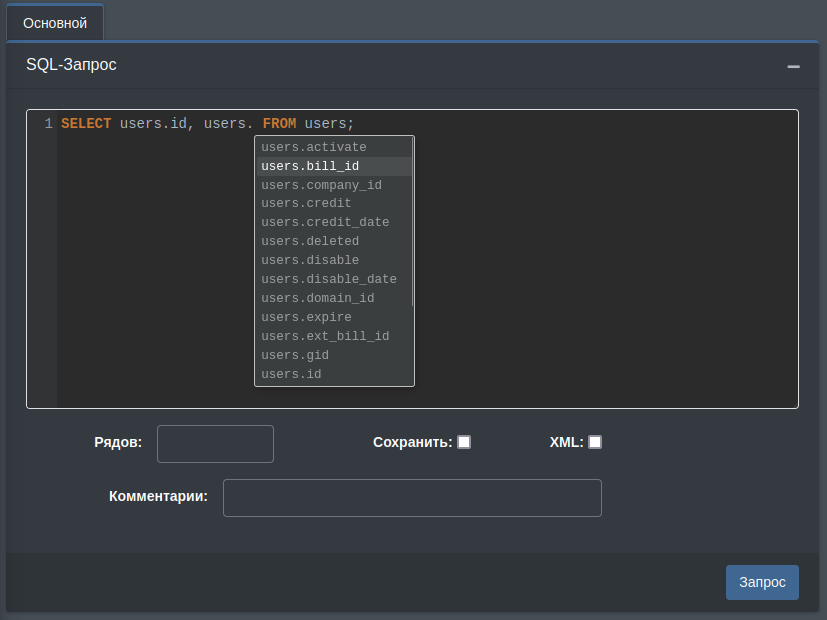Toggle the XML checkbox
This screenshot has width=827, height=620.
tap(595, 442)
